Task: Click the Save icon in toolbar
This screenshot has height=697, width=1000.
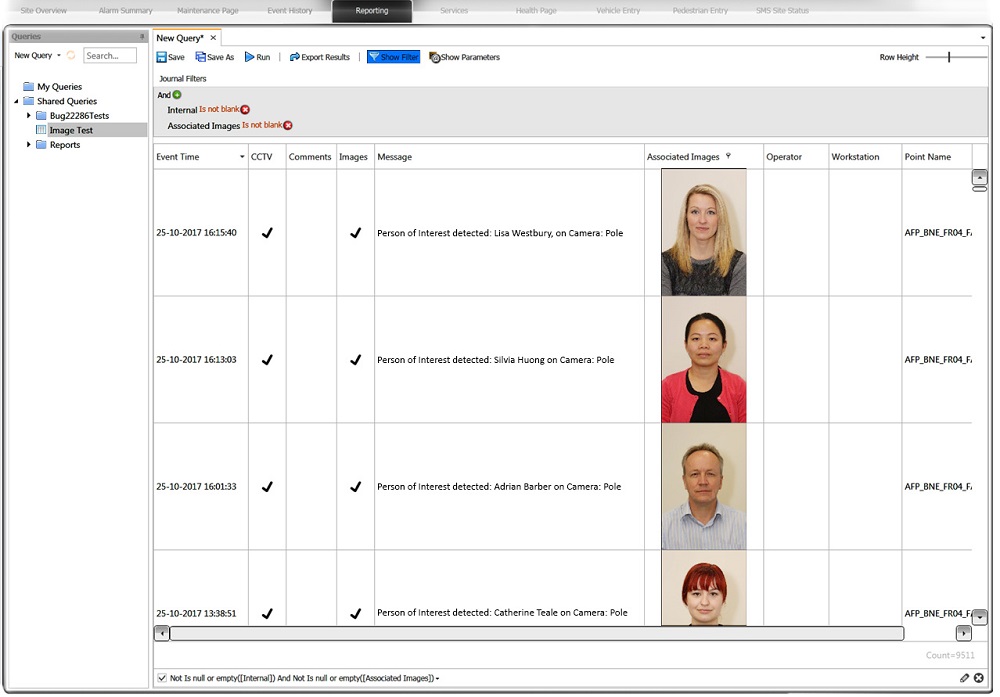Action: point(162,57)
